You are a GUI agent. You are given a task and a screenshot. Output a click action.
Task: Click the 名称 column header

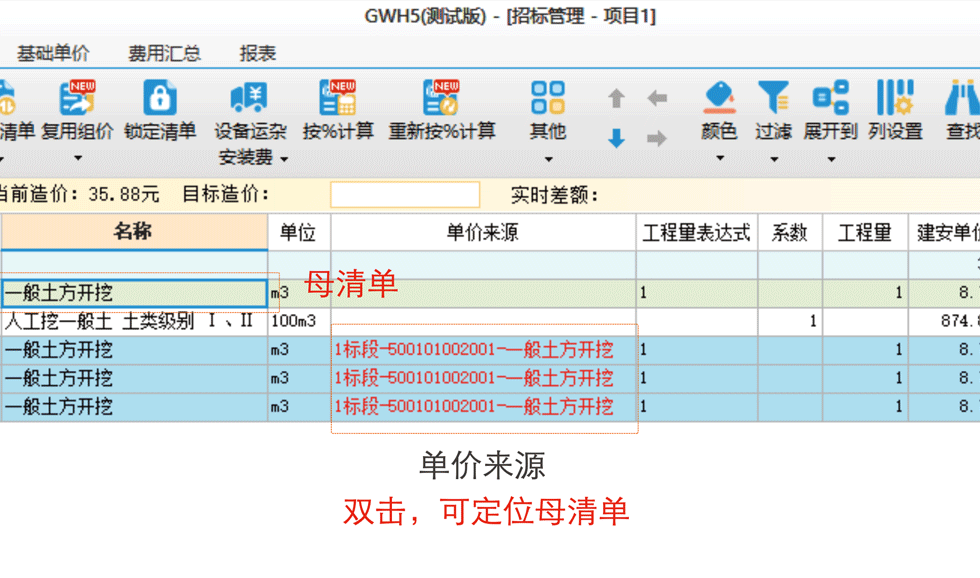tap(133, 233)
